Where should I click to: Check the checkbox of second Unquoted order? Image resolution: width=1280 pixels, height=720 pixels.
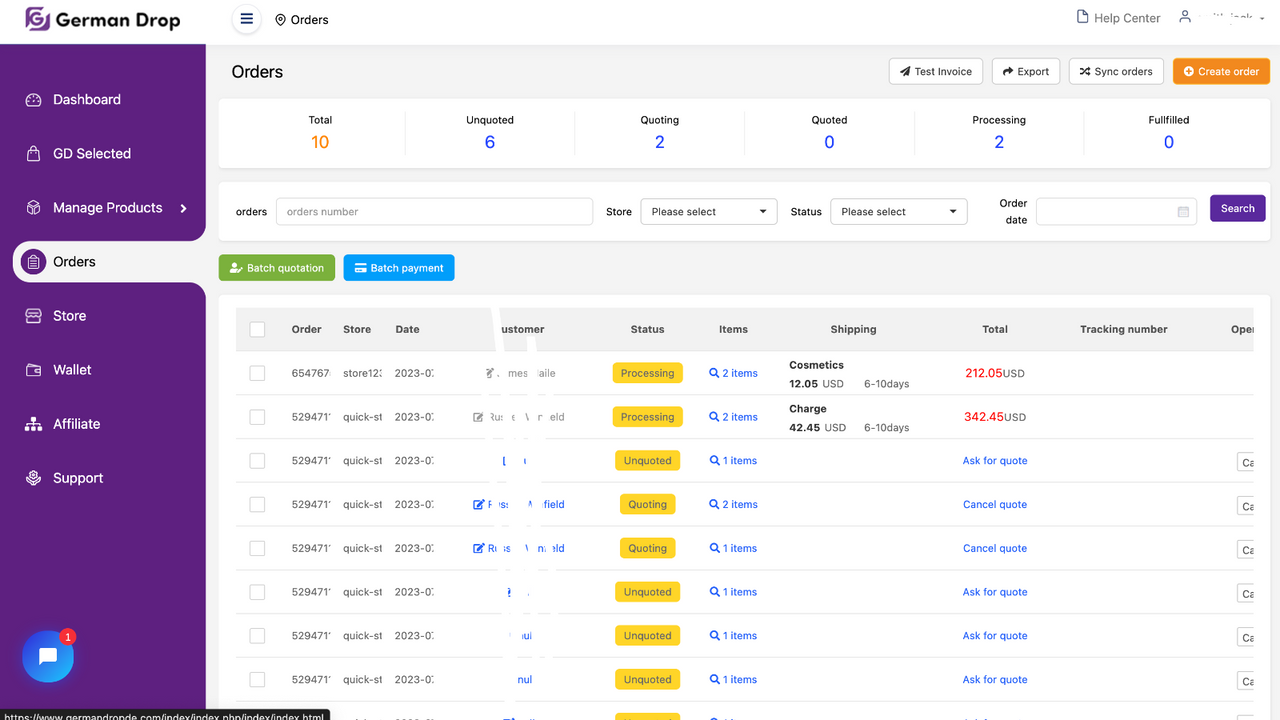click(257, 592)
